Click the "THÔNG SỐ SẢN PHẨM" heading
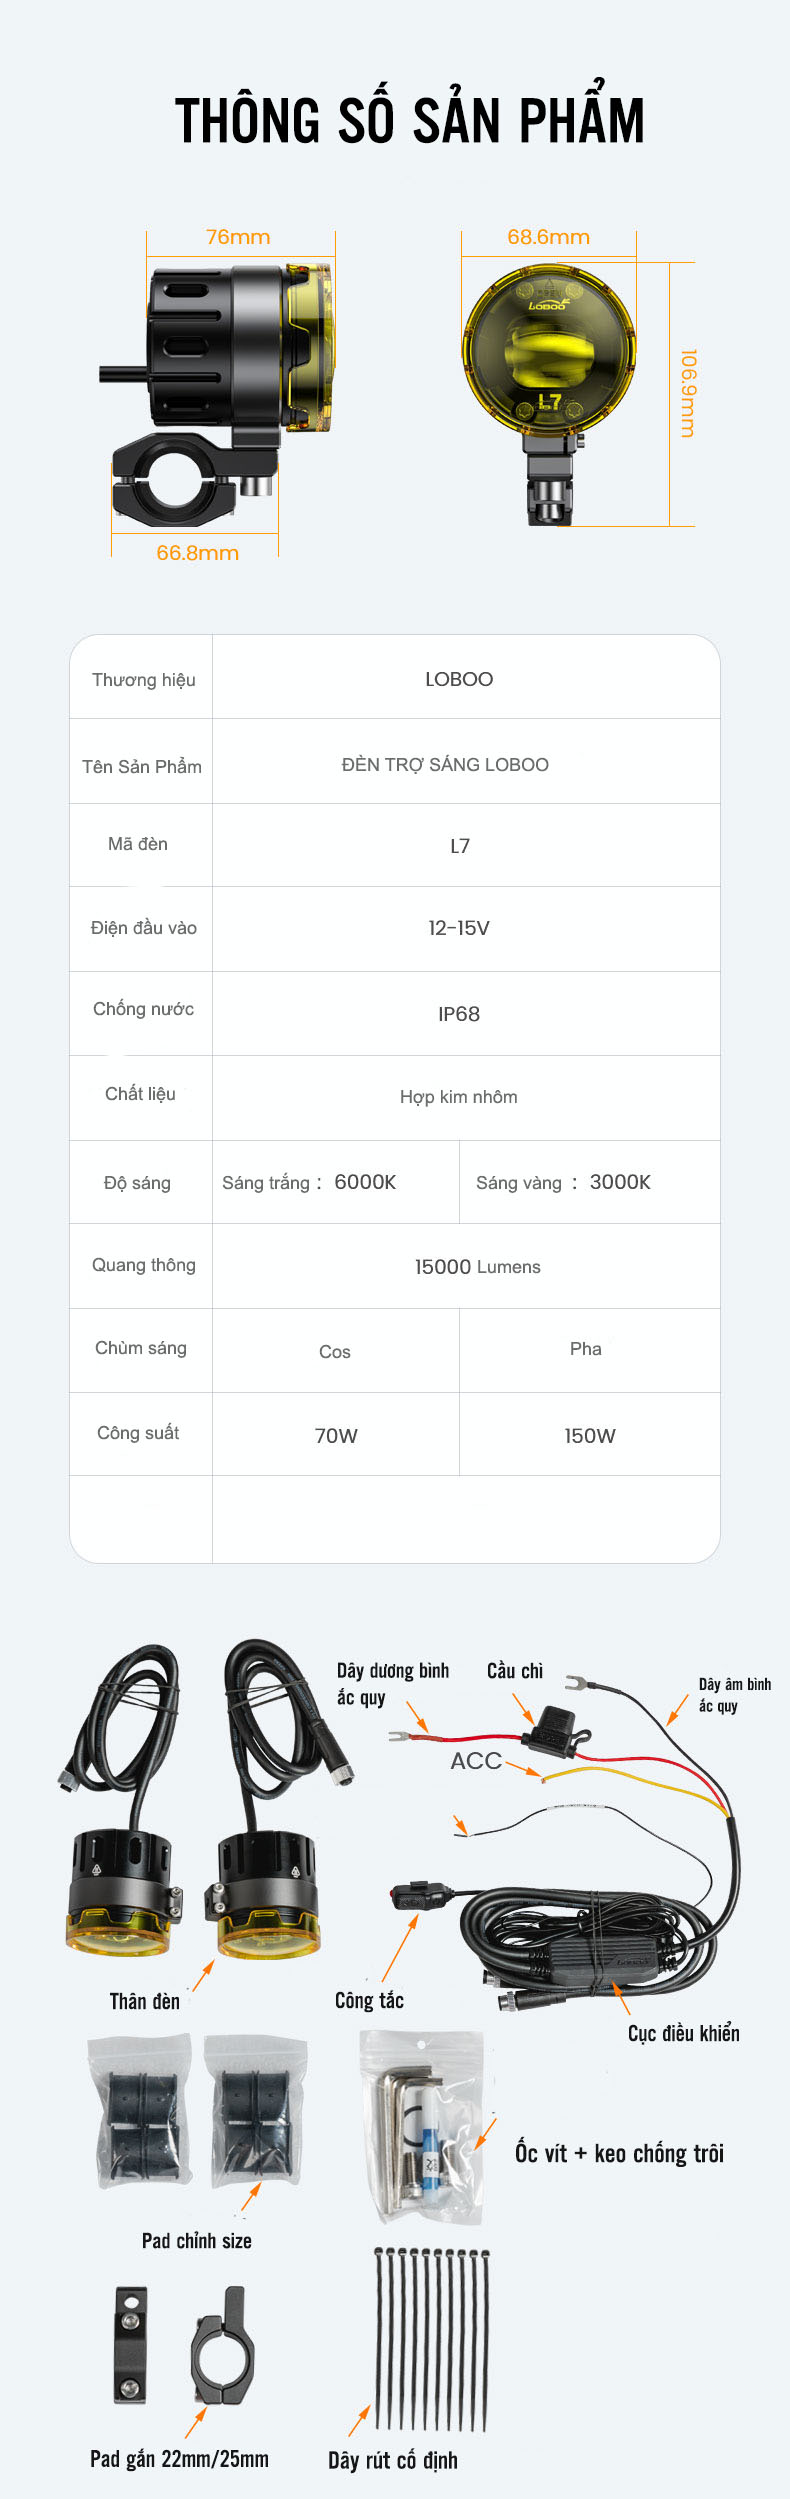This screenshot has height=2499, width=790. [409, 121]
